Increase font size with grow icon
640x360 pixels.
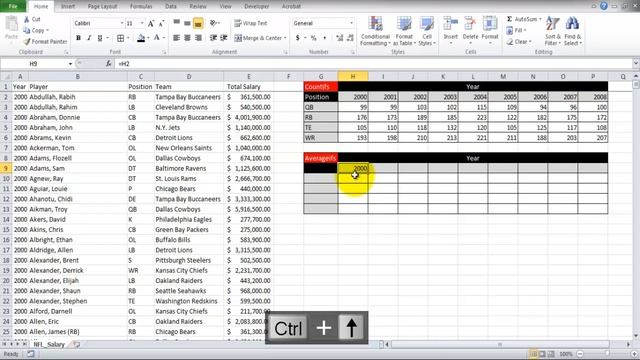[x=151, y=23]
